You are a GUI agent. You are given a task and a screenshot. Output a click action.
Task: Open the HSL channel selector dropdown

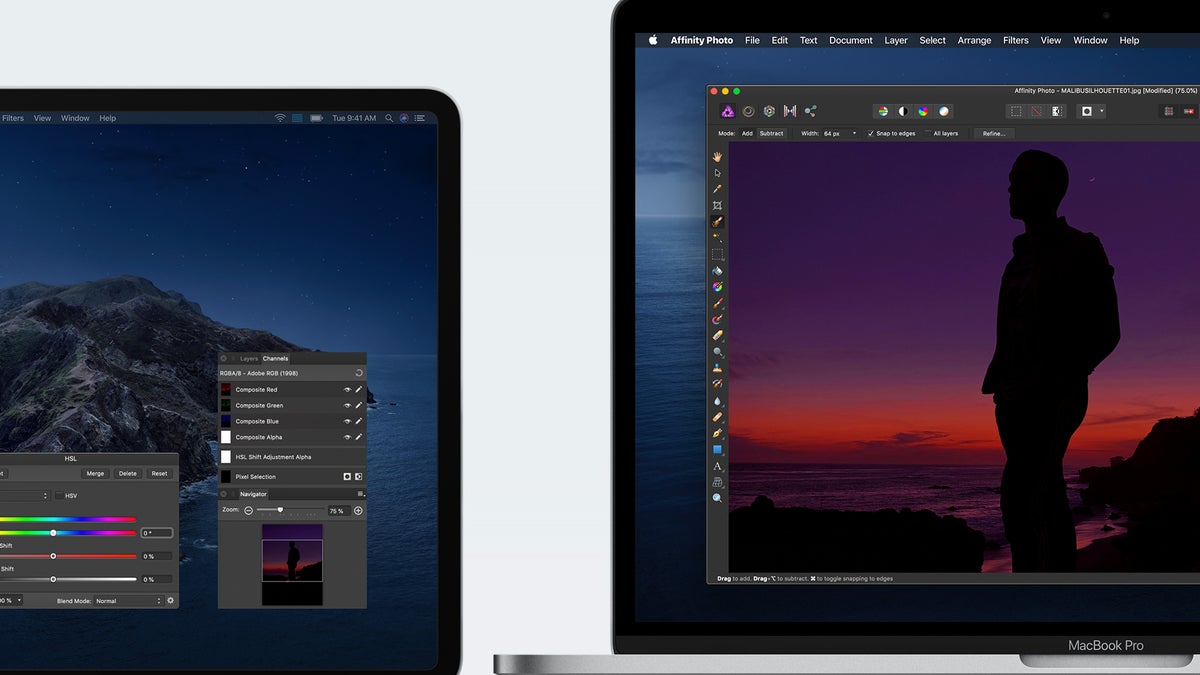click(24, 496)
